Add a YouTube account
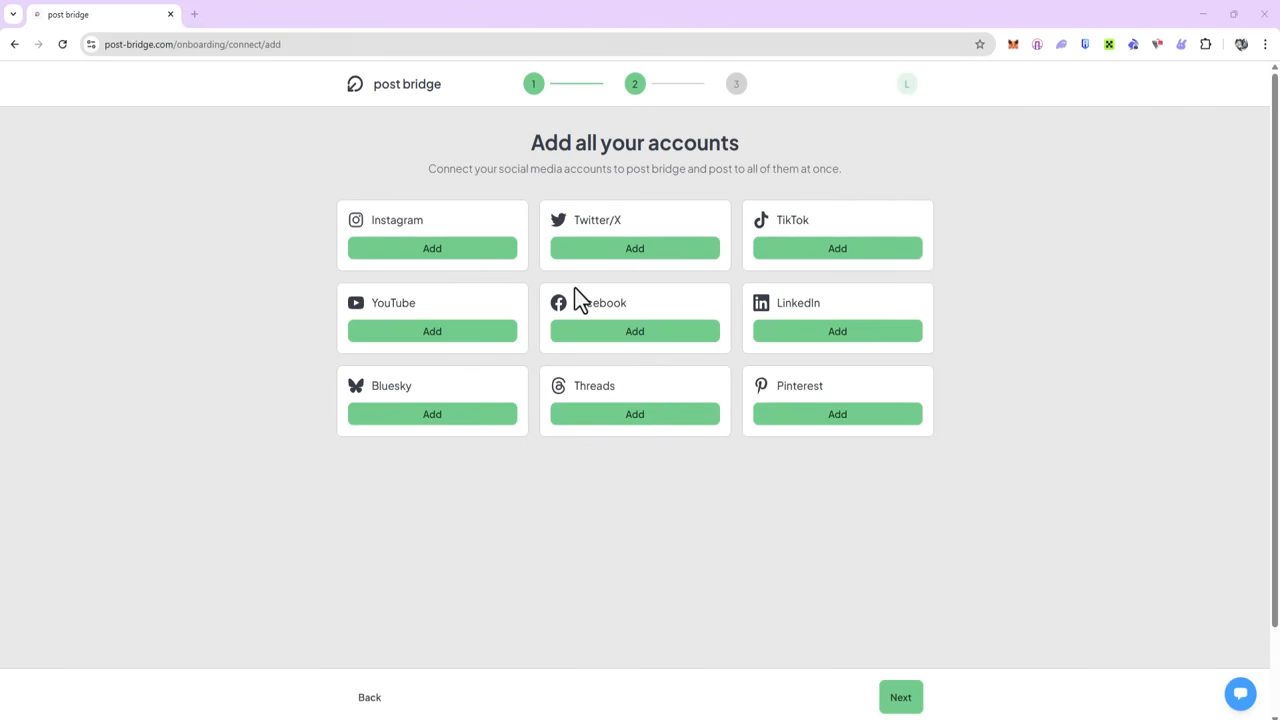Image resolution: width=1280 pixels, height=720 pixels. pyautogui.click(x=432, y=331)
